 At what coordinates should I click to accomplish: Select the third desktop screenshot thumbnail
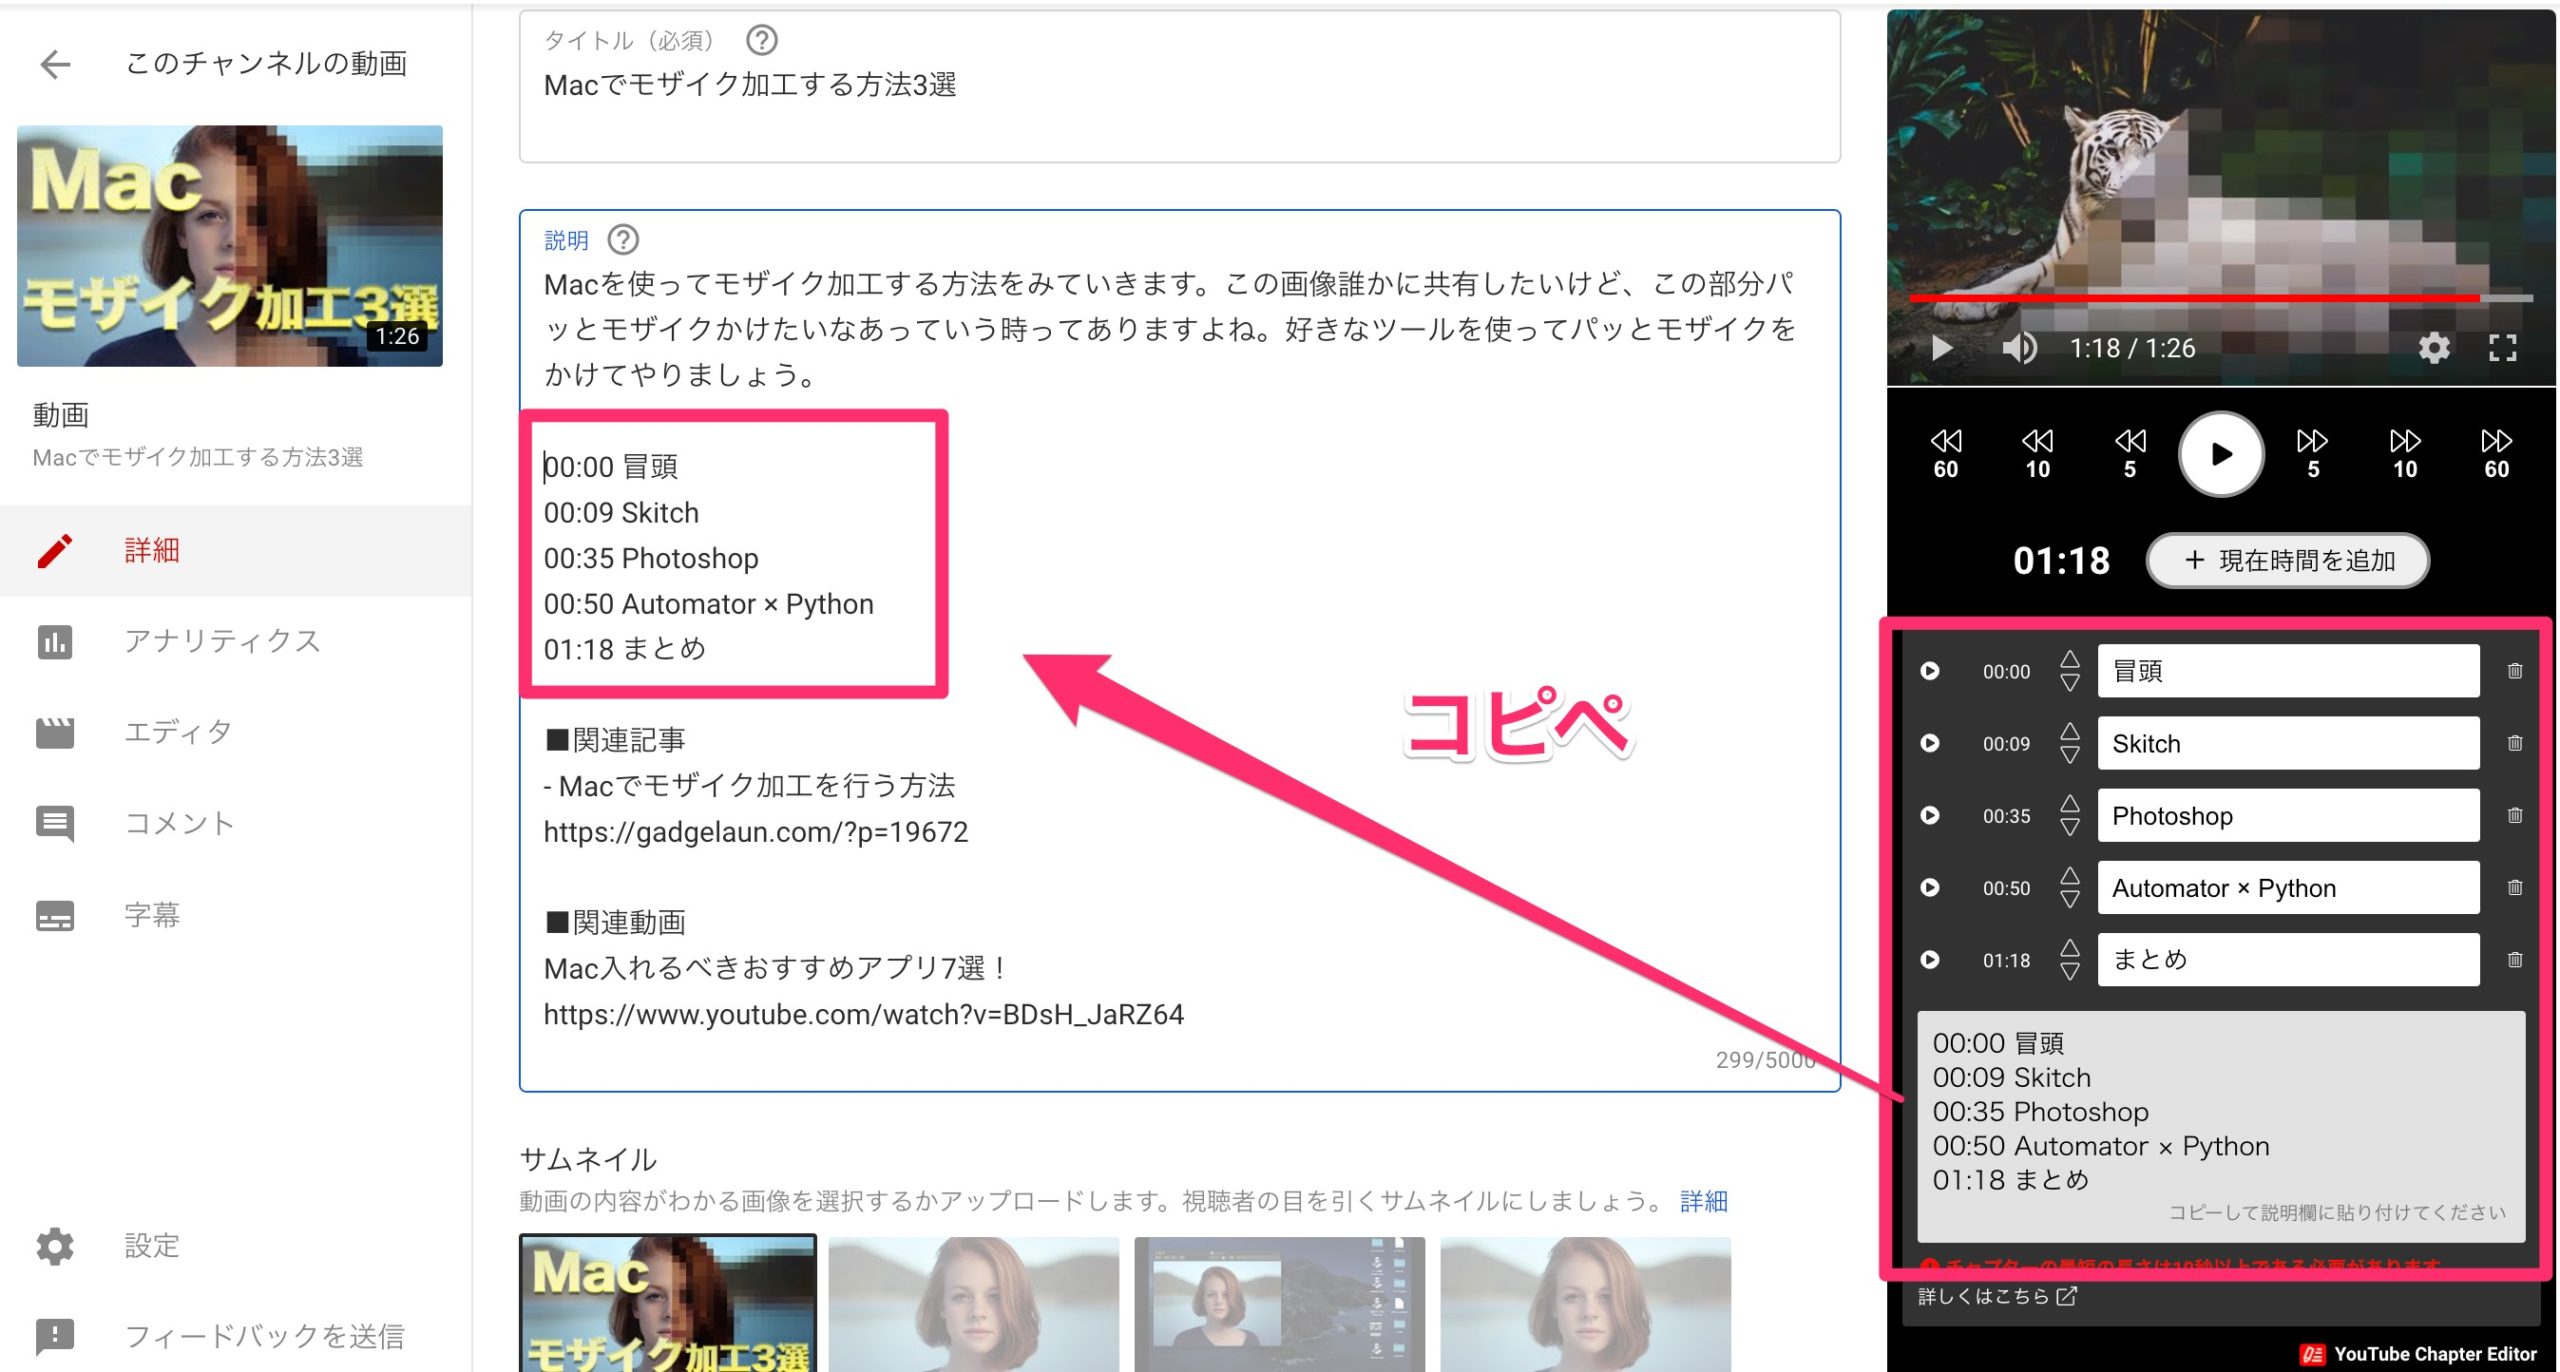(x=1279, y=1304)
